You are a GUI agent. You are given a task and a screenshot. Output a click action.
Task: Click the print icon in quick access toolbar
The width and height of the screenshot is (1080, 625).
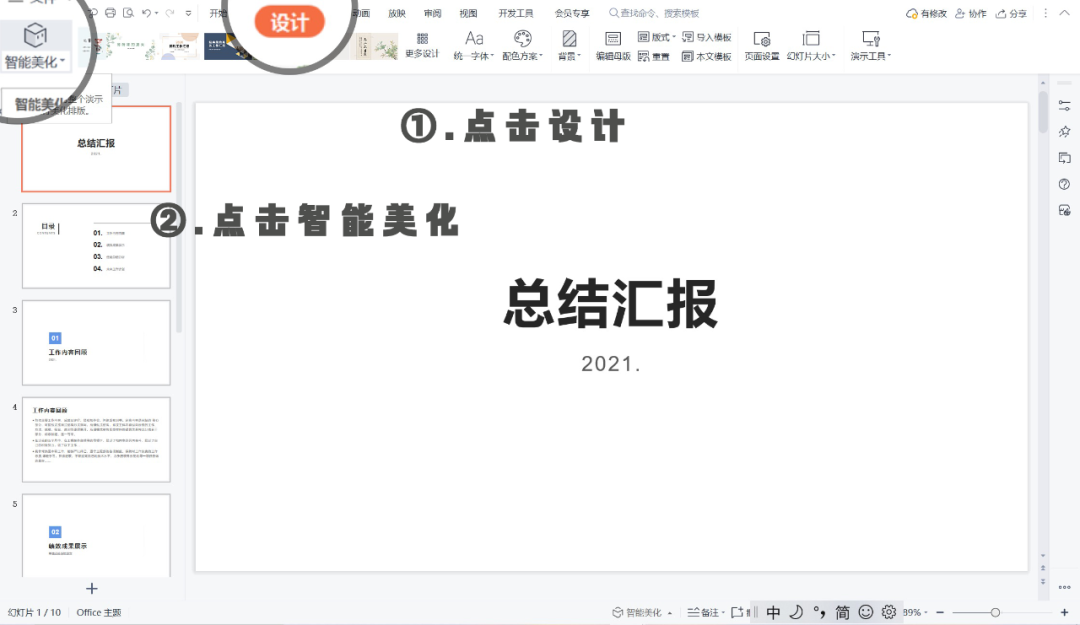coord(110,13)
